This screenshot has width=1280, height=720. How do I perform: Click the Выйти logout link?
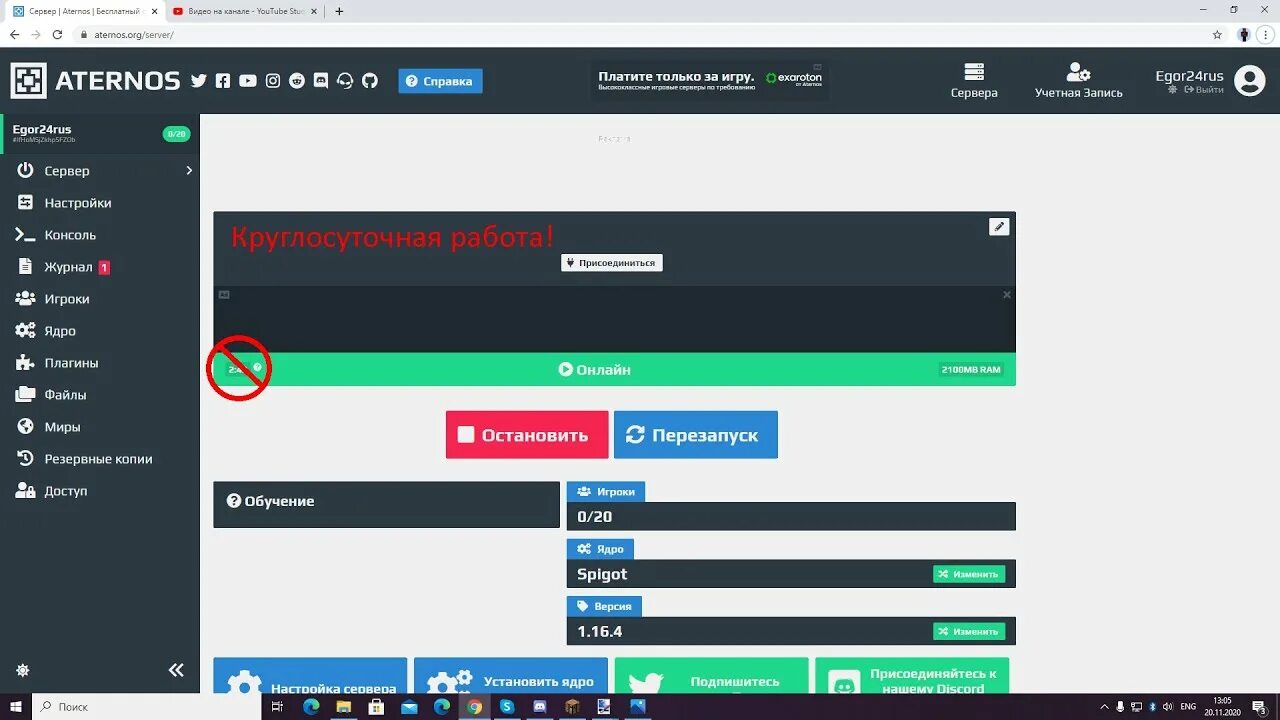1204,90
